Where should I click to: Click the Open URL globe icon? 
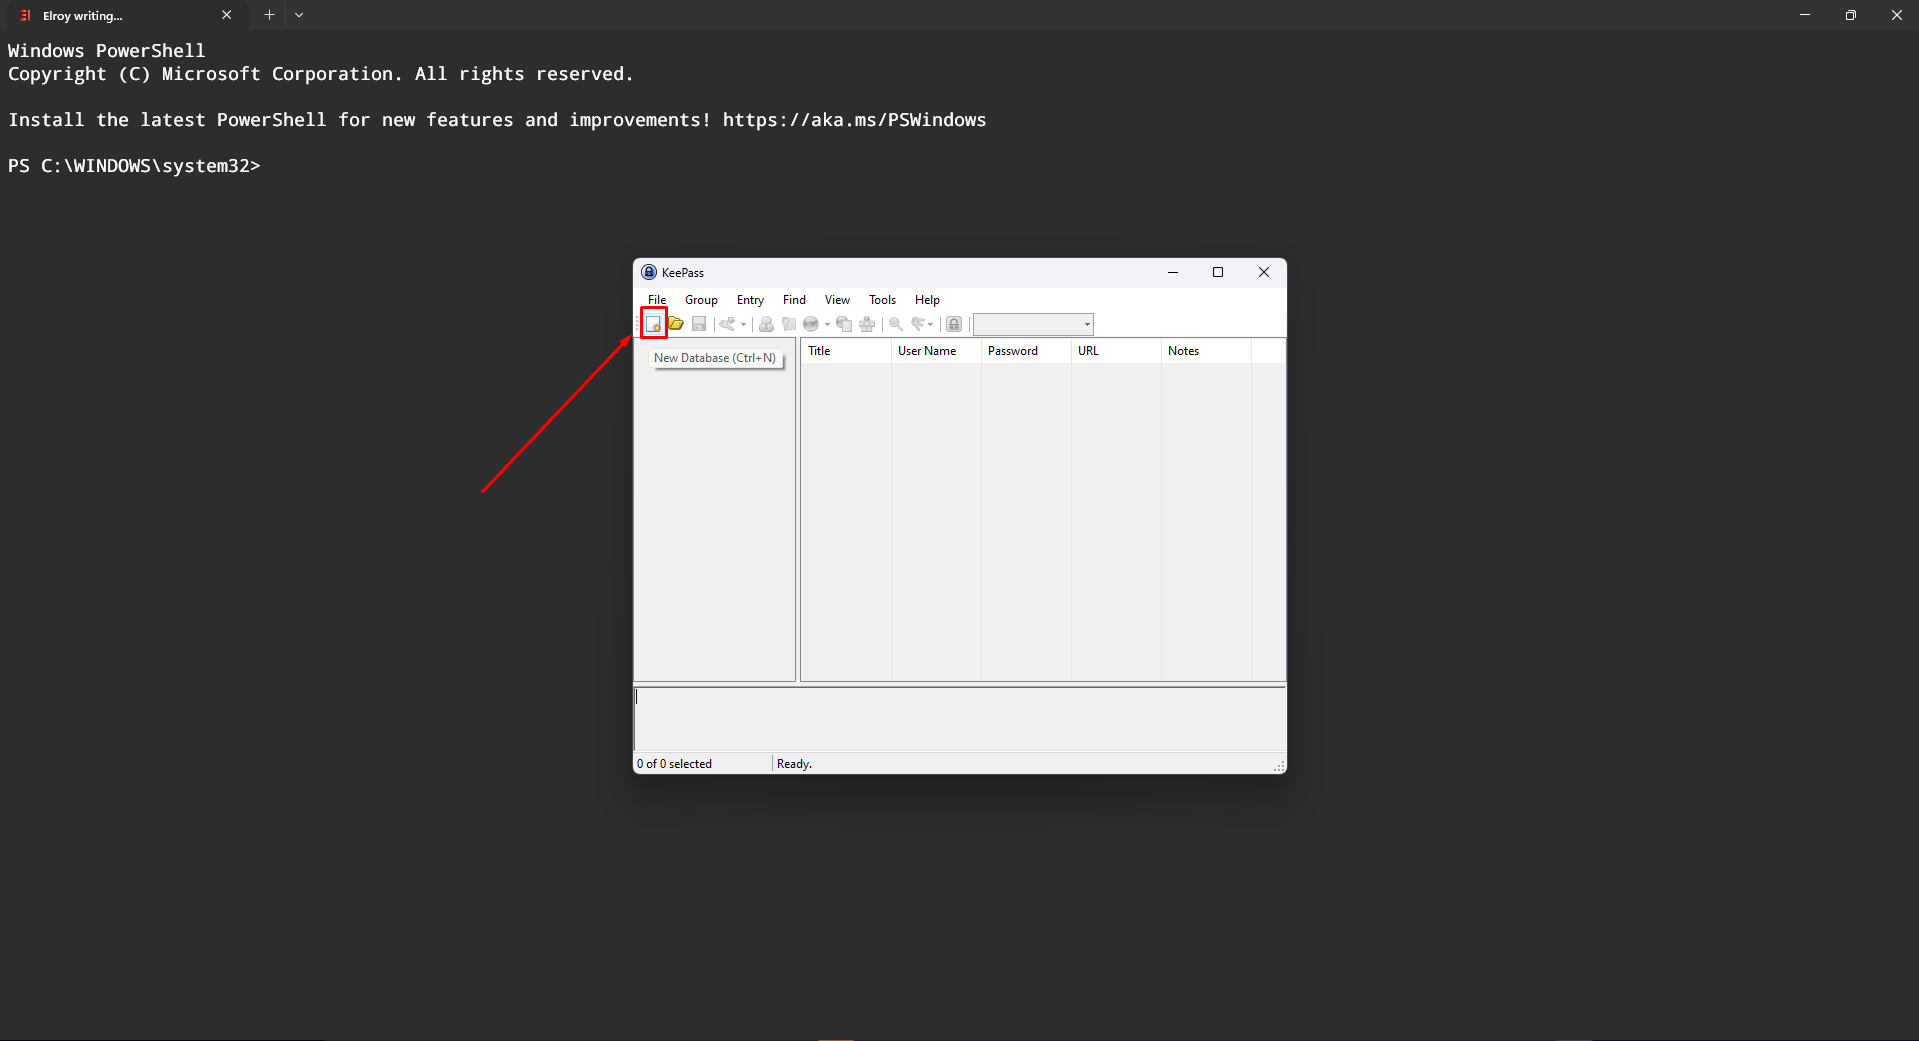pos(811,324)
